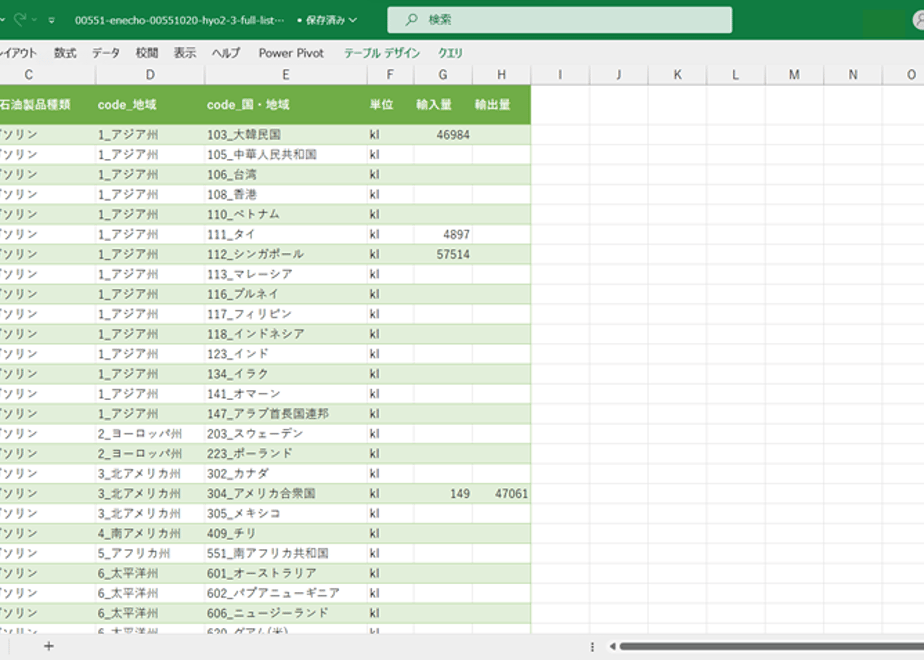Select column K header
The height and width of the screenshot is (660, 924).
pyautogui.click(x=677, y=75)
